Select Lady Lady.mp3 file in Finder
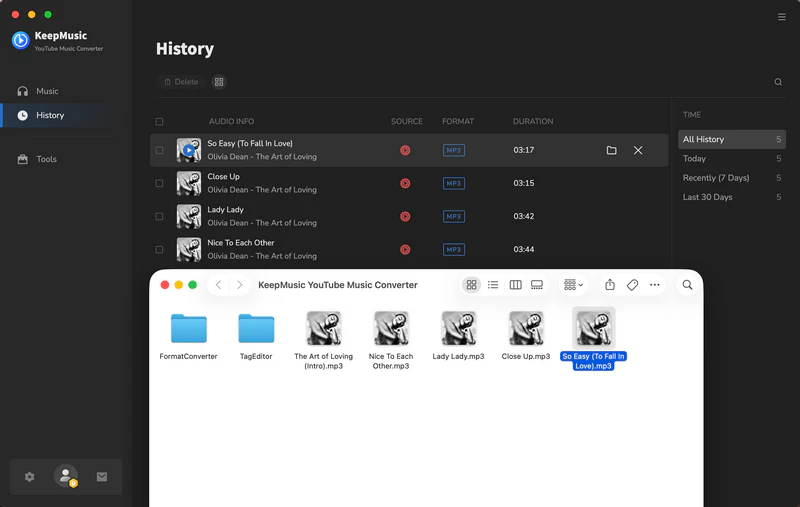 [x=458, y=337]
